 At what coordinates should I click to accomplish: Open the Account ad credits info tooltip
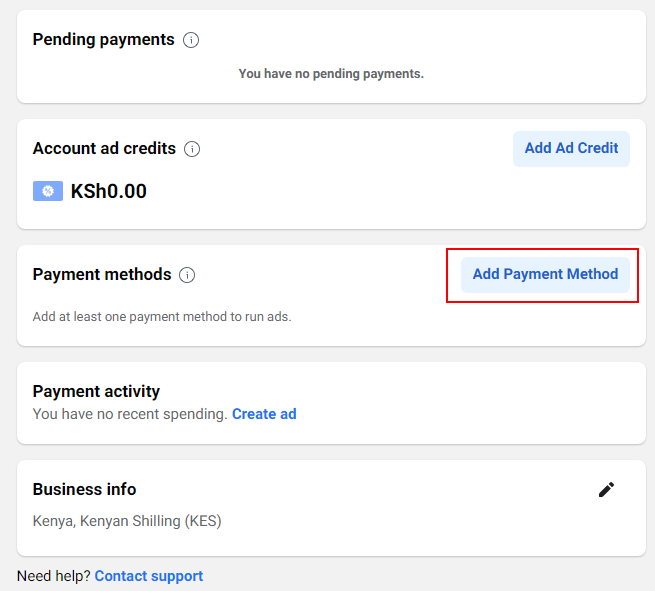(x=192, y=149)
